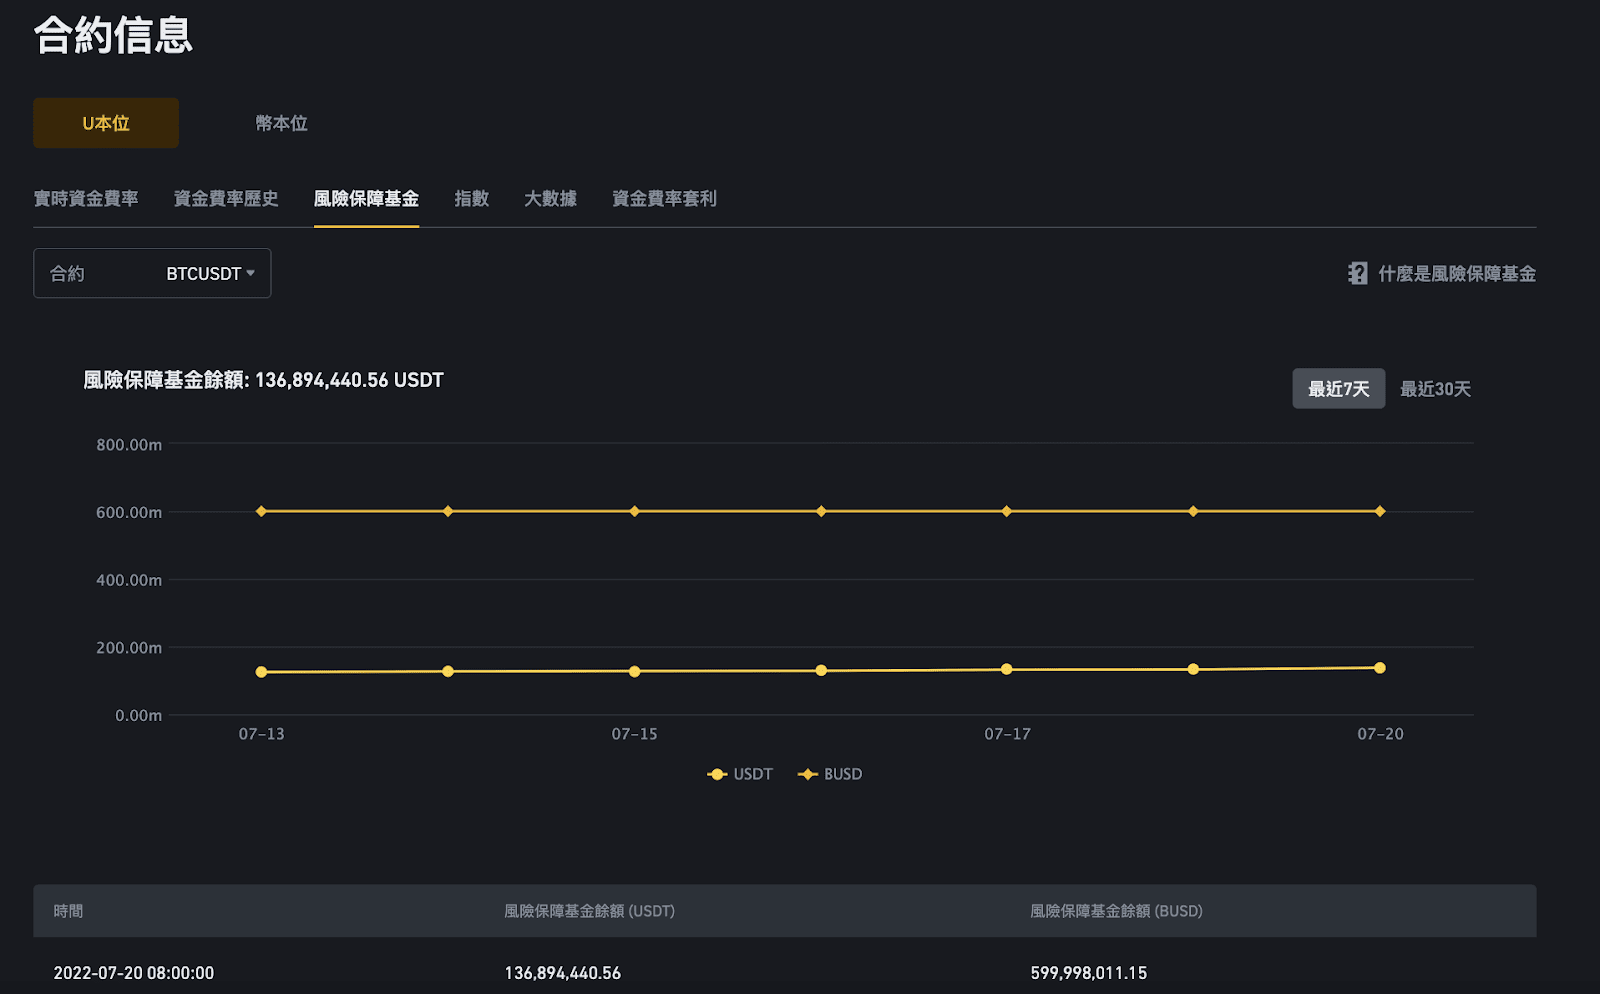Click the 599,998,011.15 table cell value
This screenshot has width=1600, height=994.
pyautogui.click(x=1088, y=973)
